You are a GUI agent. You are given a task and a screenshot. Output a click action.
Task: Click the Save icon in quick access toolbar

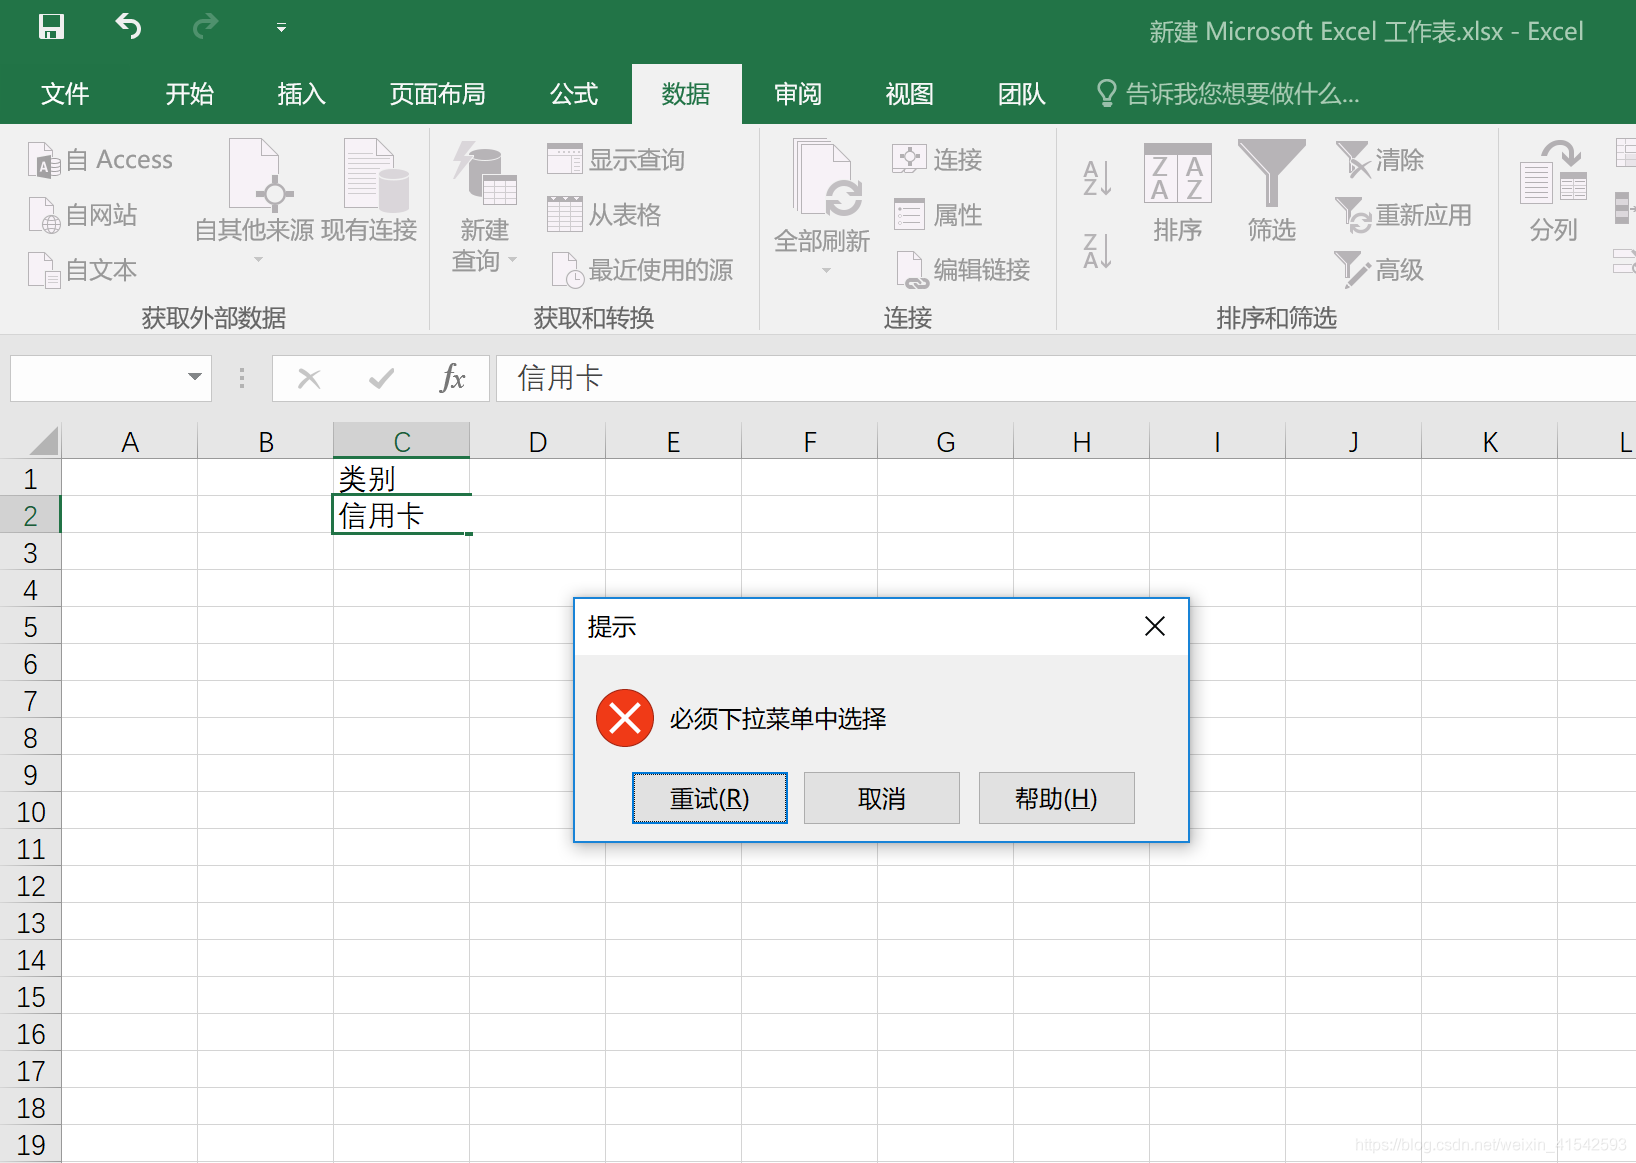51,27
